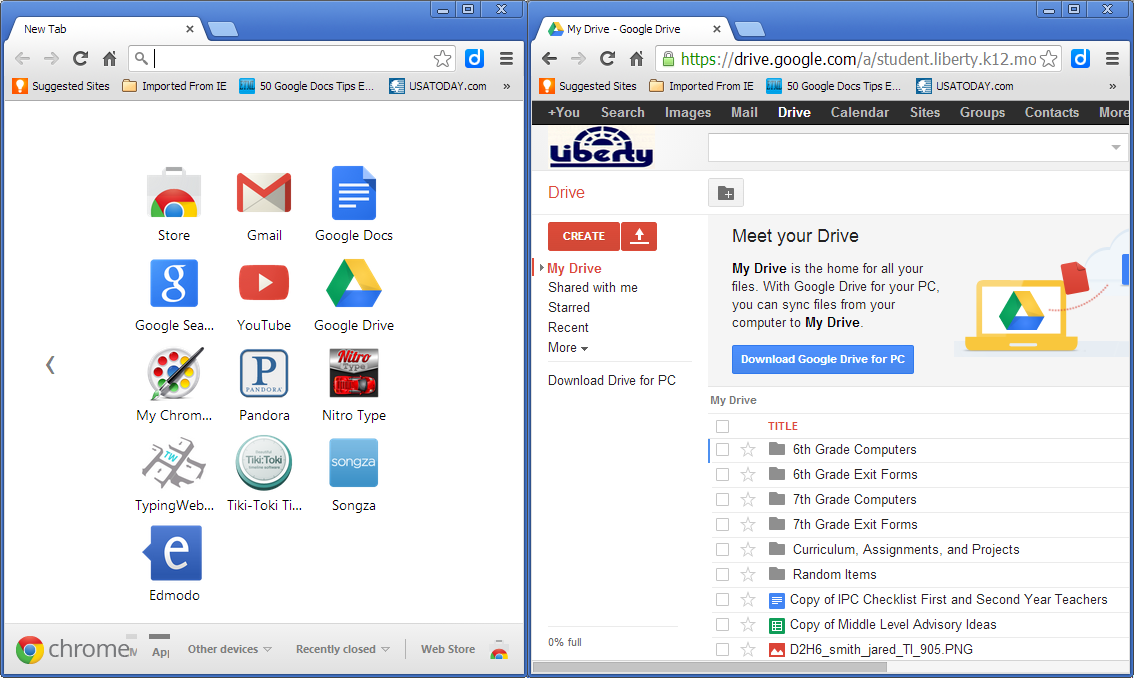Click the Web Store icon in the New Tab footer

[x=499, y=650]
